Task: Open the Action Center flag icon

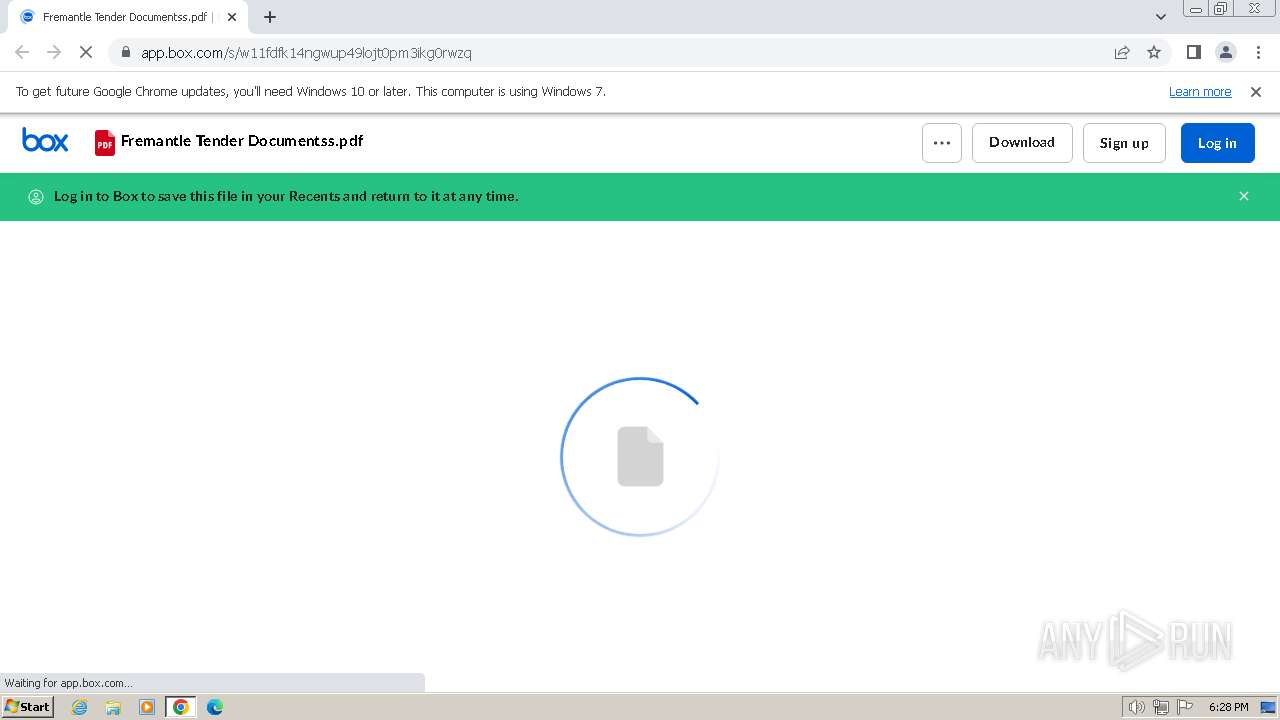Action: (x=1185, y=707)
